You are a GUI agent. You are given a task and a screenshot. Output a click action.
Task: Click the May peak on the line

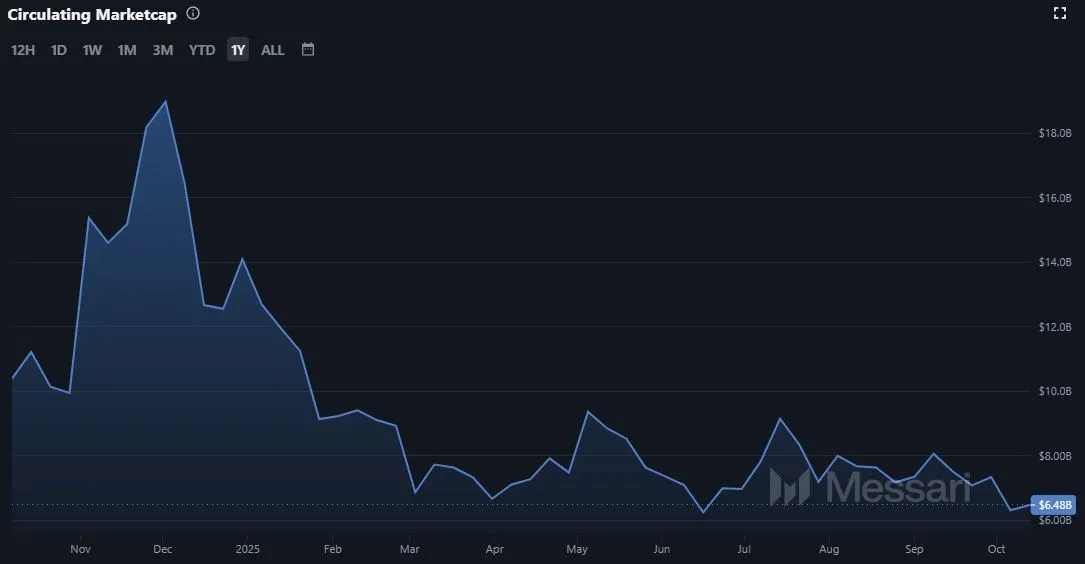(588, 412)
